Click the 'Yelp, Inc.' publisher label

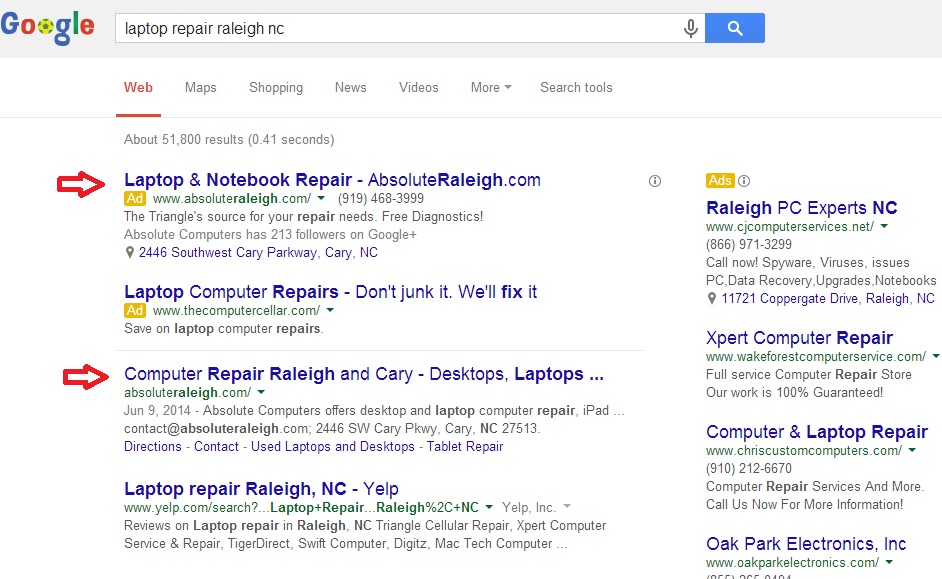tap(529, 507)
